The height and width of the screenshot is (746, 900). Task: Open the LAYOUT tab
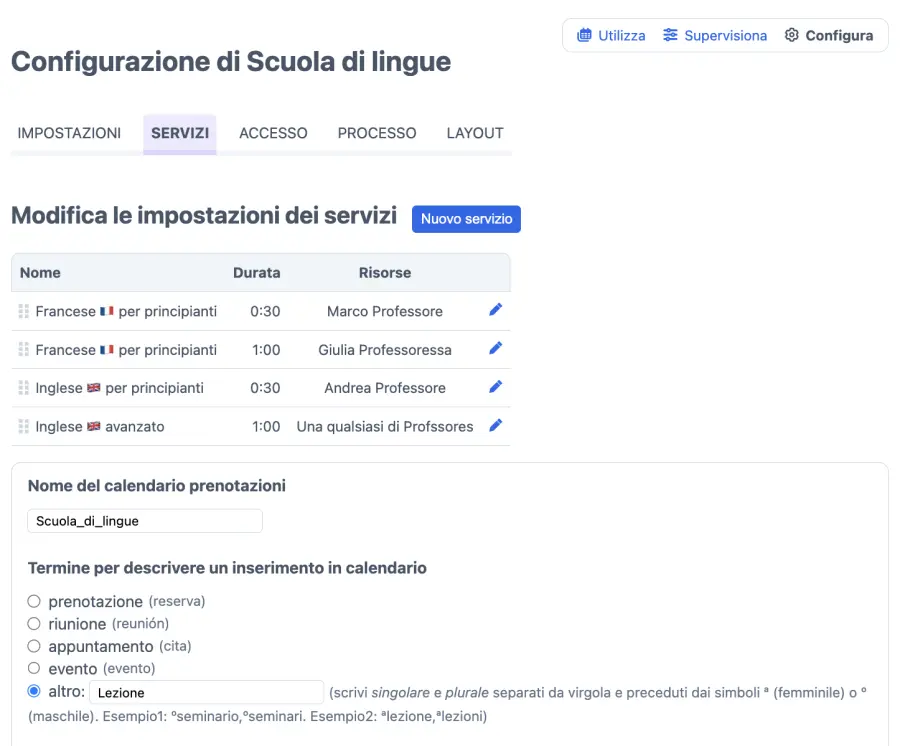(474, 132)
